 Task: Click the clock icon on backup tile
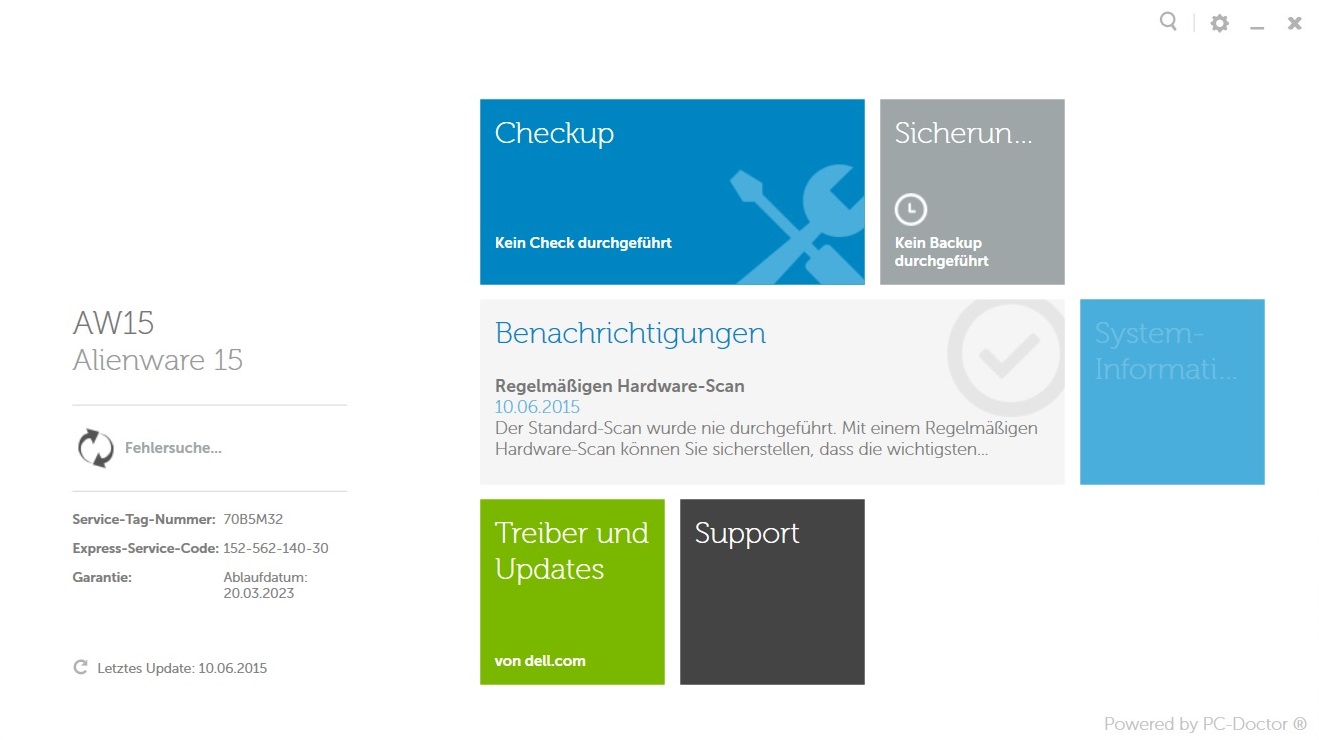click(910, 209)
